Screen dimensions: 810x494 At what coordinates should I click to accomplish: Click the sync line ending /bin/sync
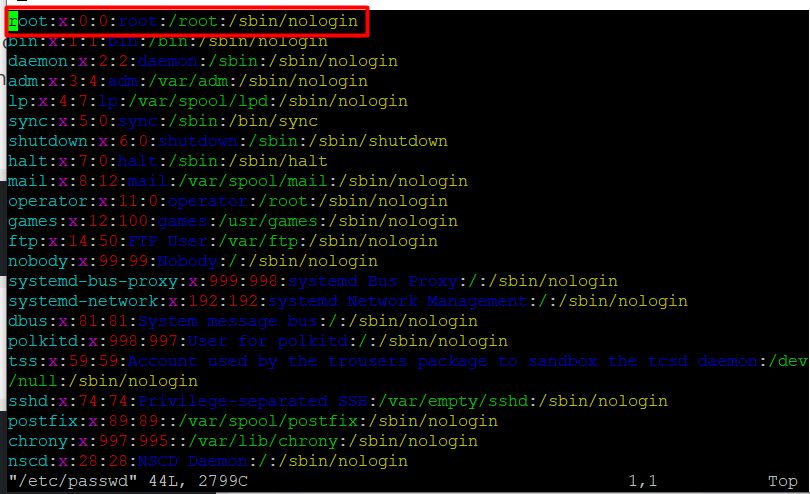163,121
